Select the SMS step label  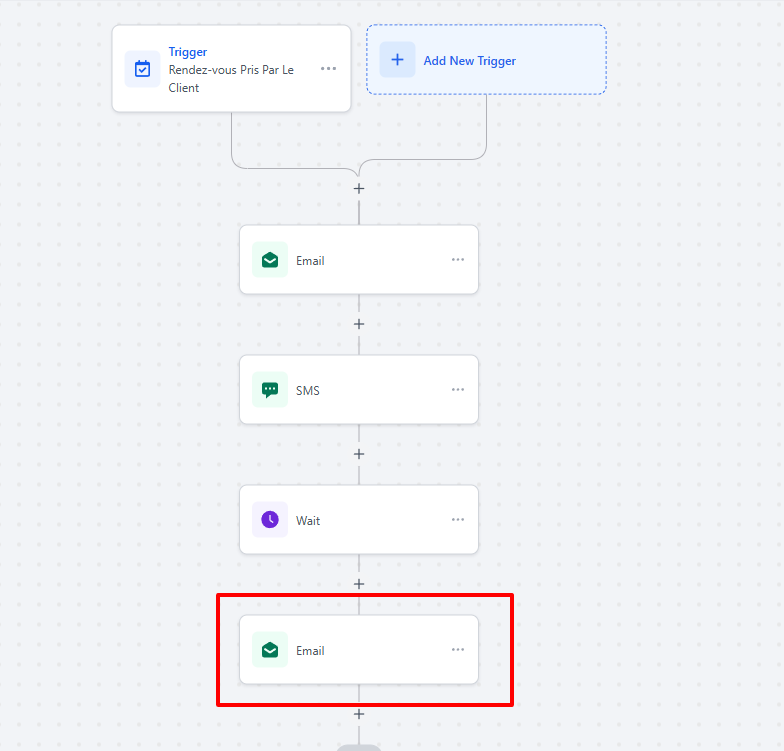[x=308, y=391]
